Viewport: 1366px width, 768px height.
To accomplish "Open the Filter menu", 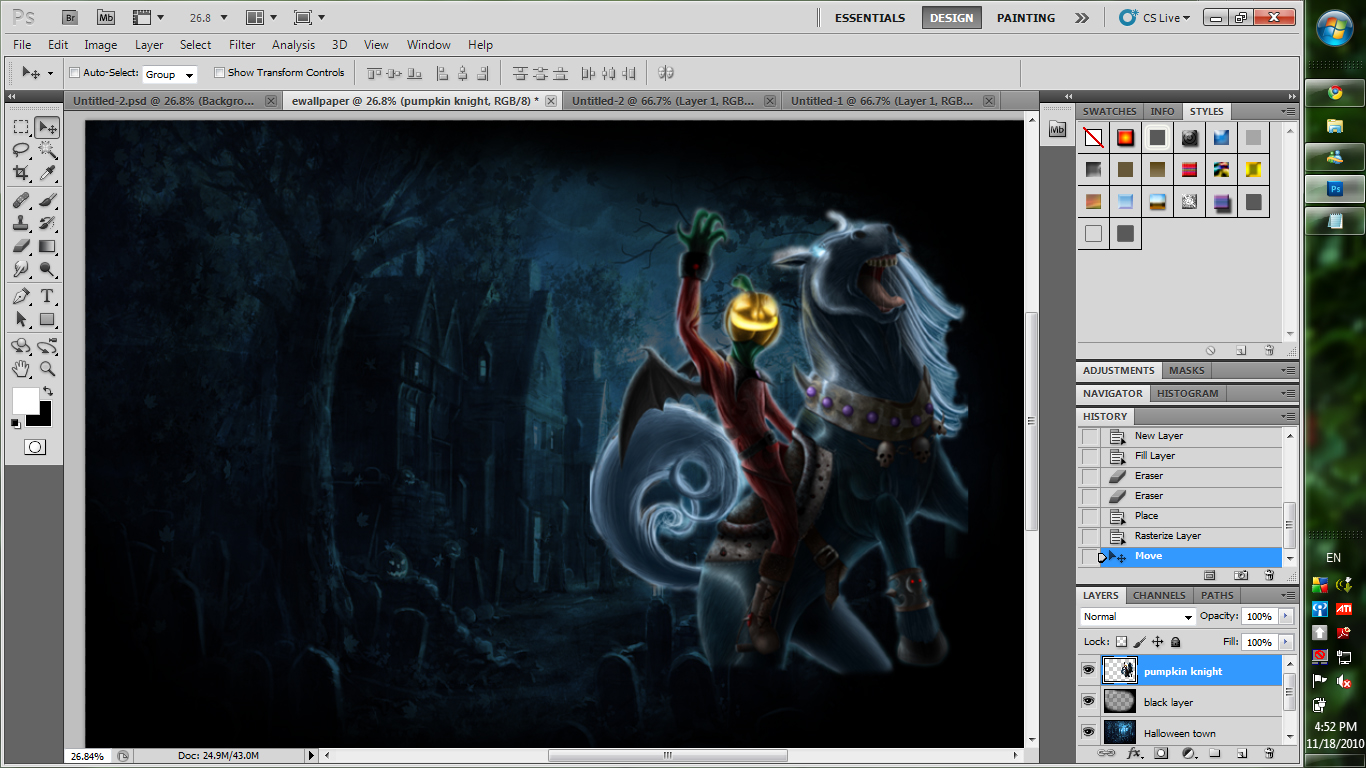I will point(241,44).
